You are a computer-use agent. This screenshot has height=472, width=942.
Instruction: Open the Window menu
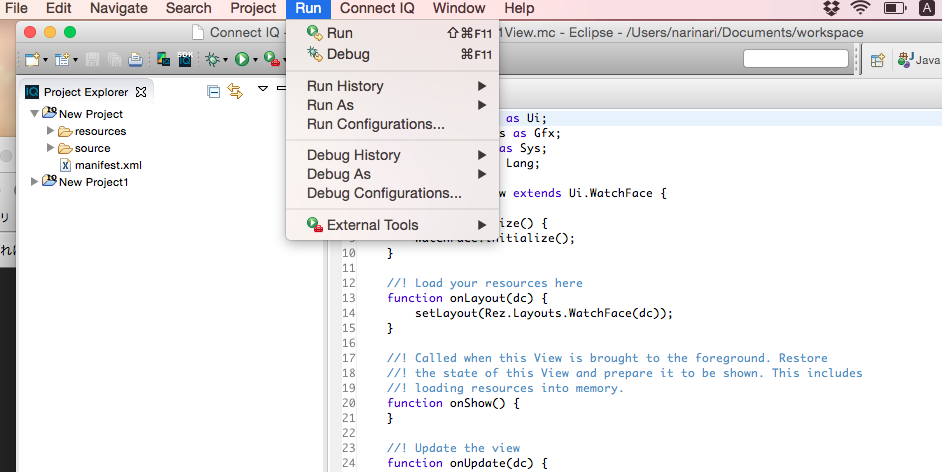(x=459, y=8)
